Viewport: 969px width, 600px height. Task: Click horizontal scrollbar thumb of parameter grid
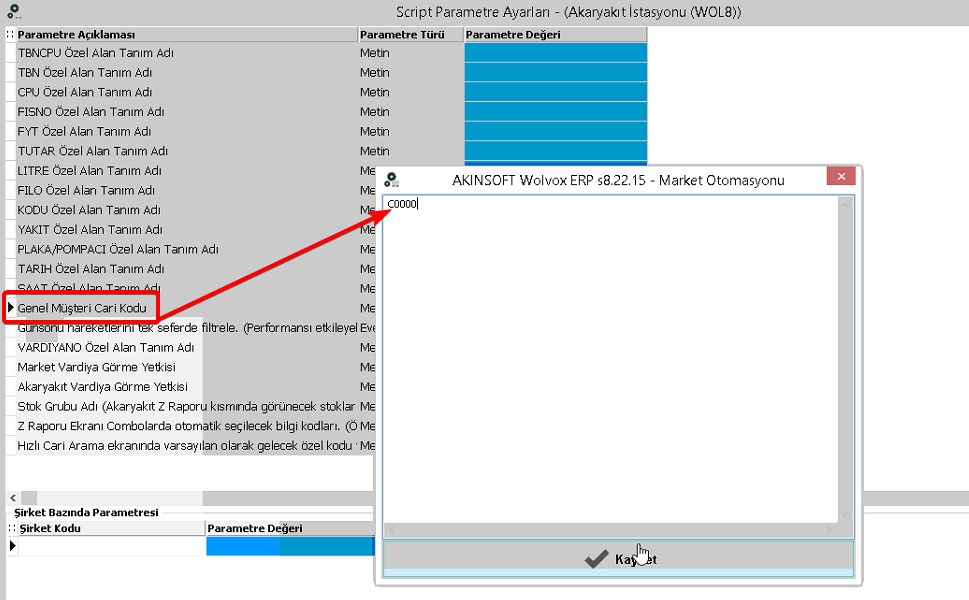[29, 497]
